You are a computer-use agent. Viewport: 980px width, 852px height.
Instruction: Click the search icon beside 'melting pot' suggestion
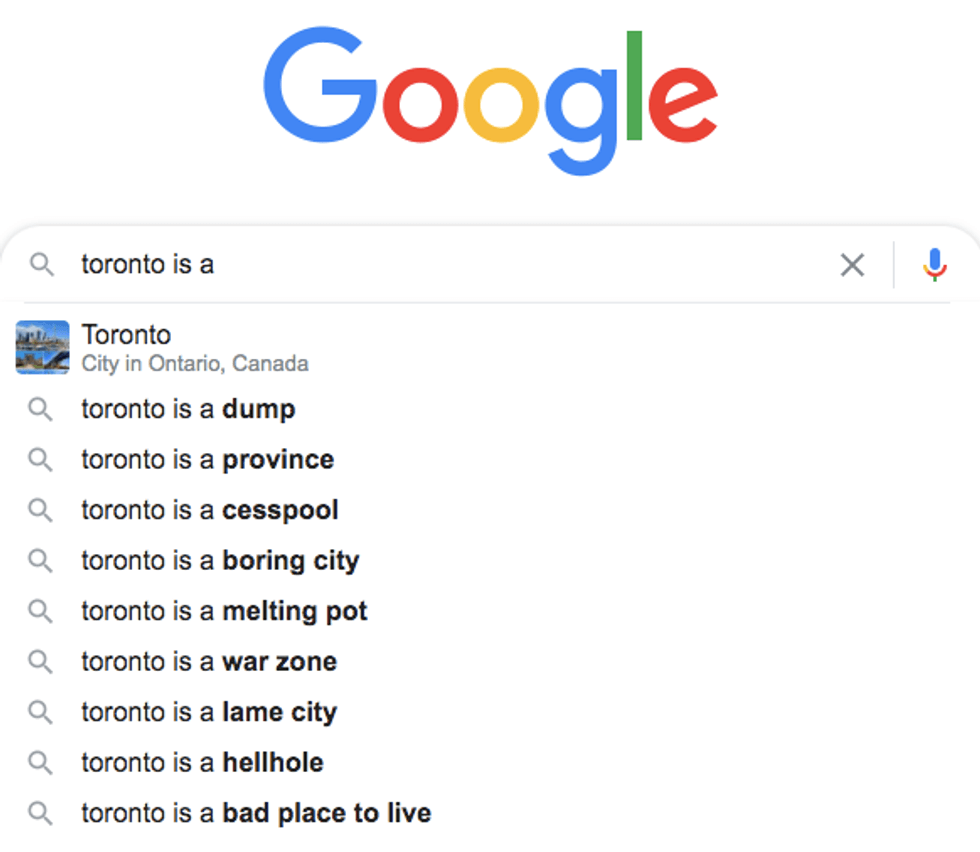tap(40, 611)
